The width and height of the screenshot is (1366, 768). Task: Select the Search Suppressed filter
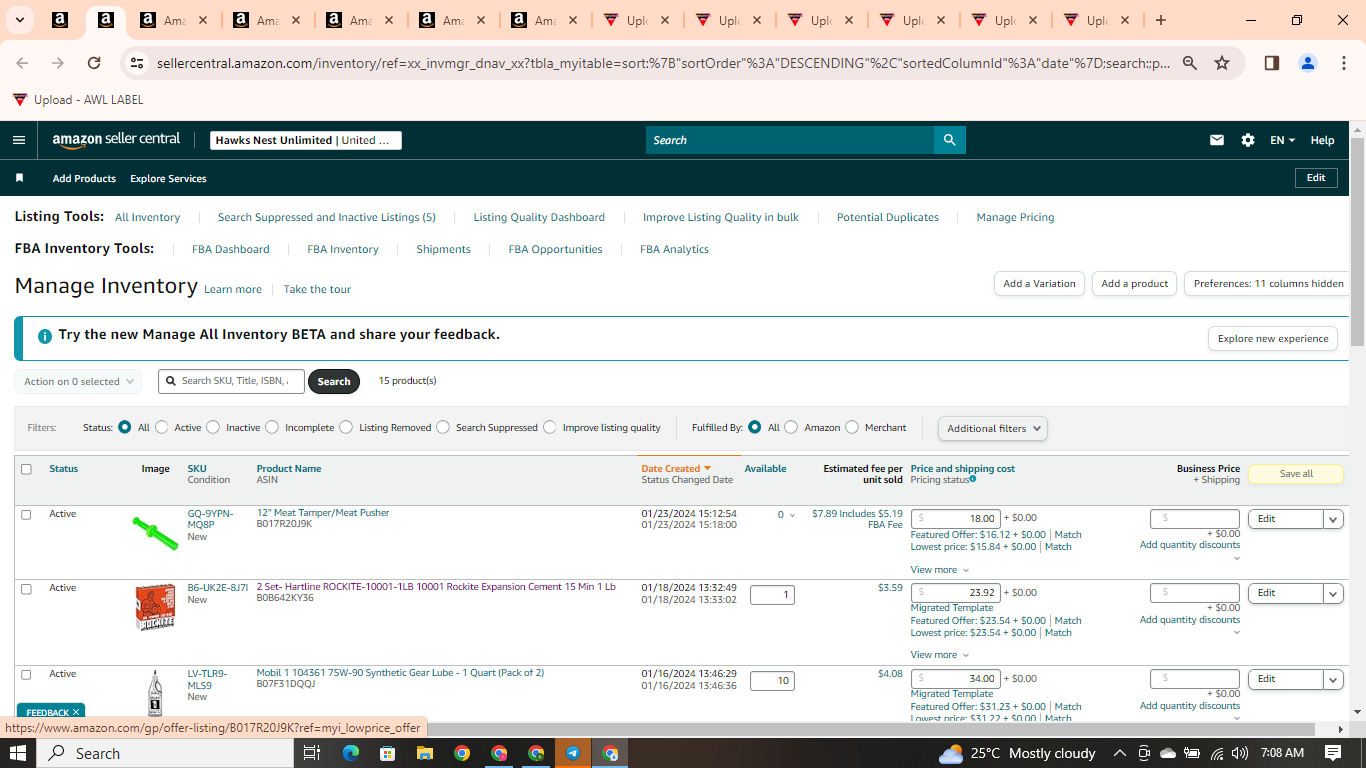(443, 427)
